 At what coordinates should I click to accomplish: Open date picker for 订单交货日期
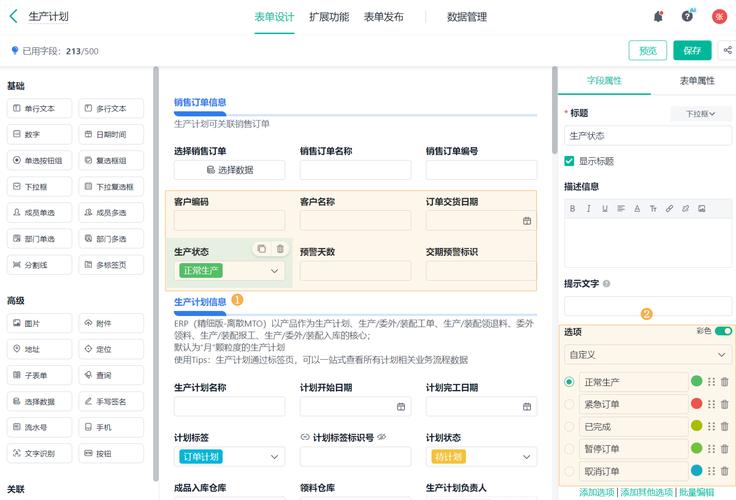527,221
